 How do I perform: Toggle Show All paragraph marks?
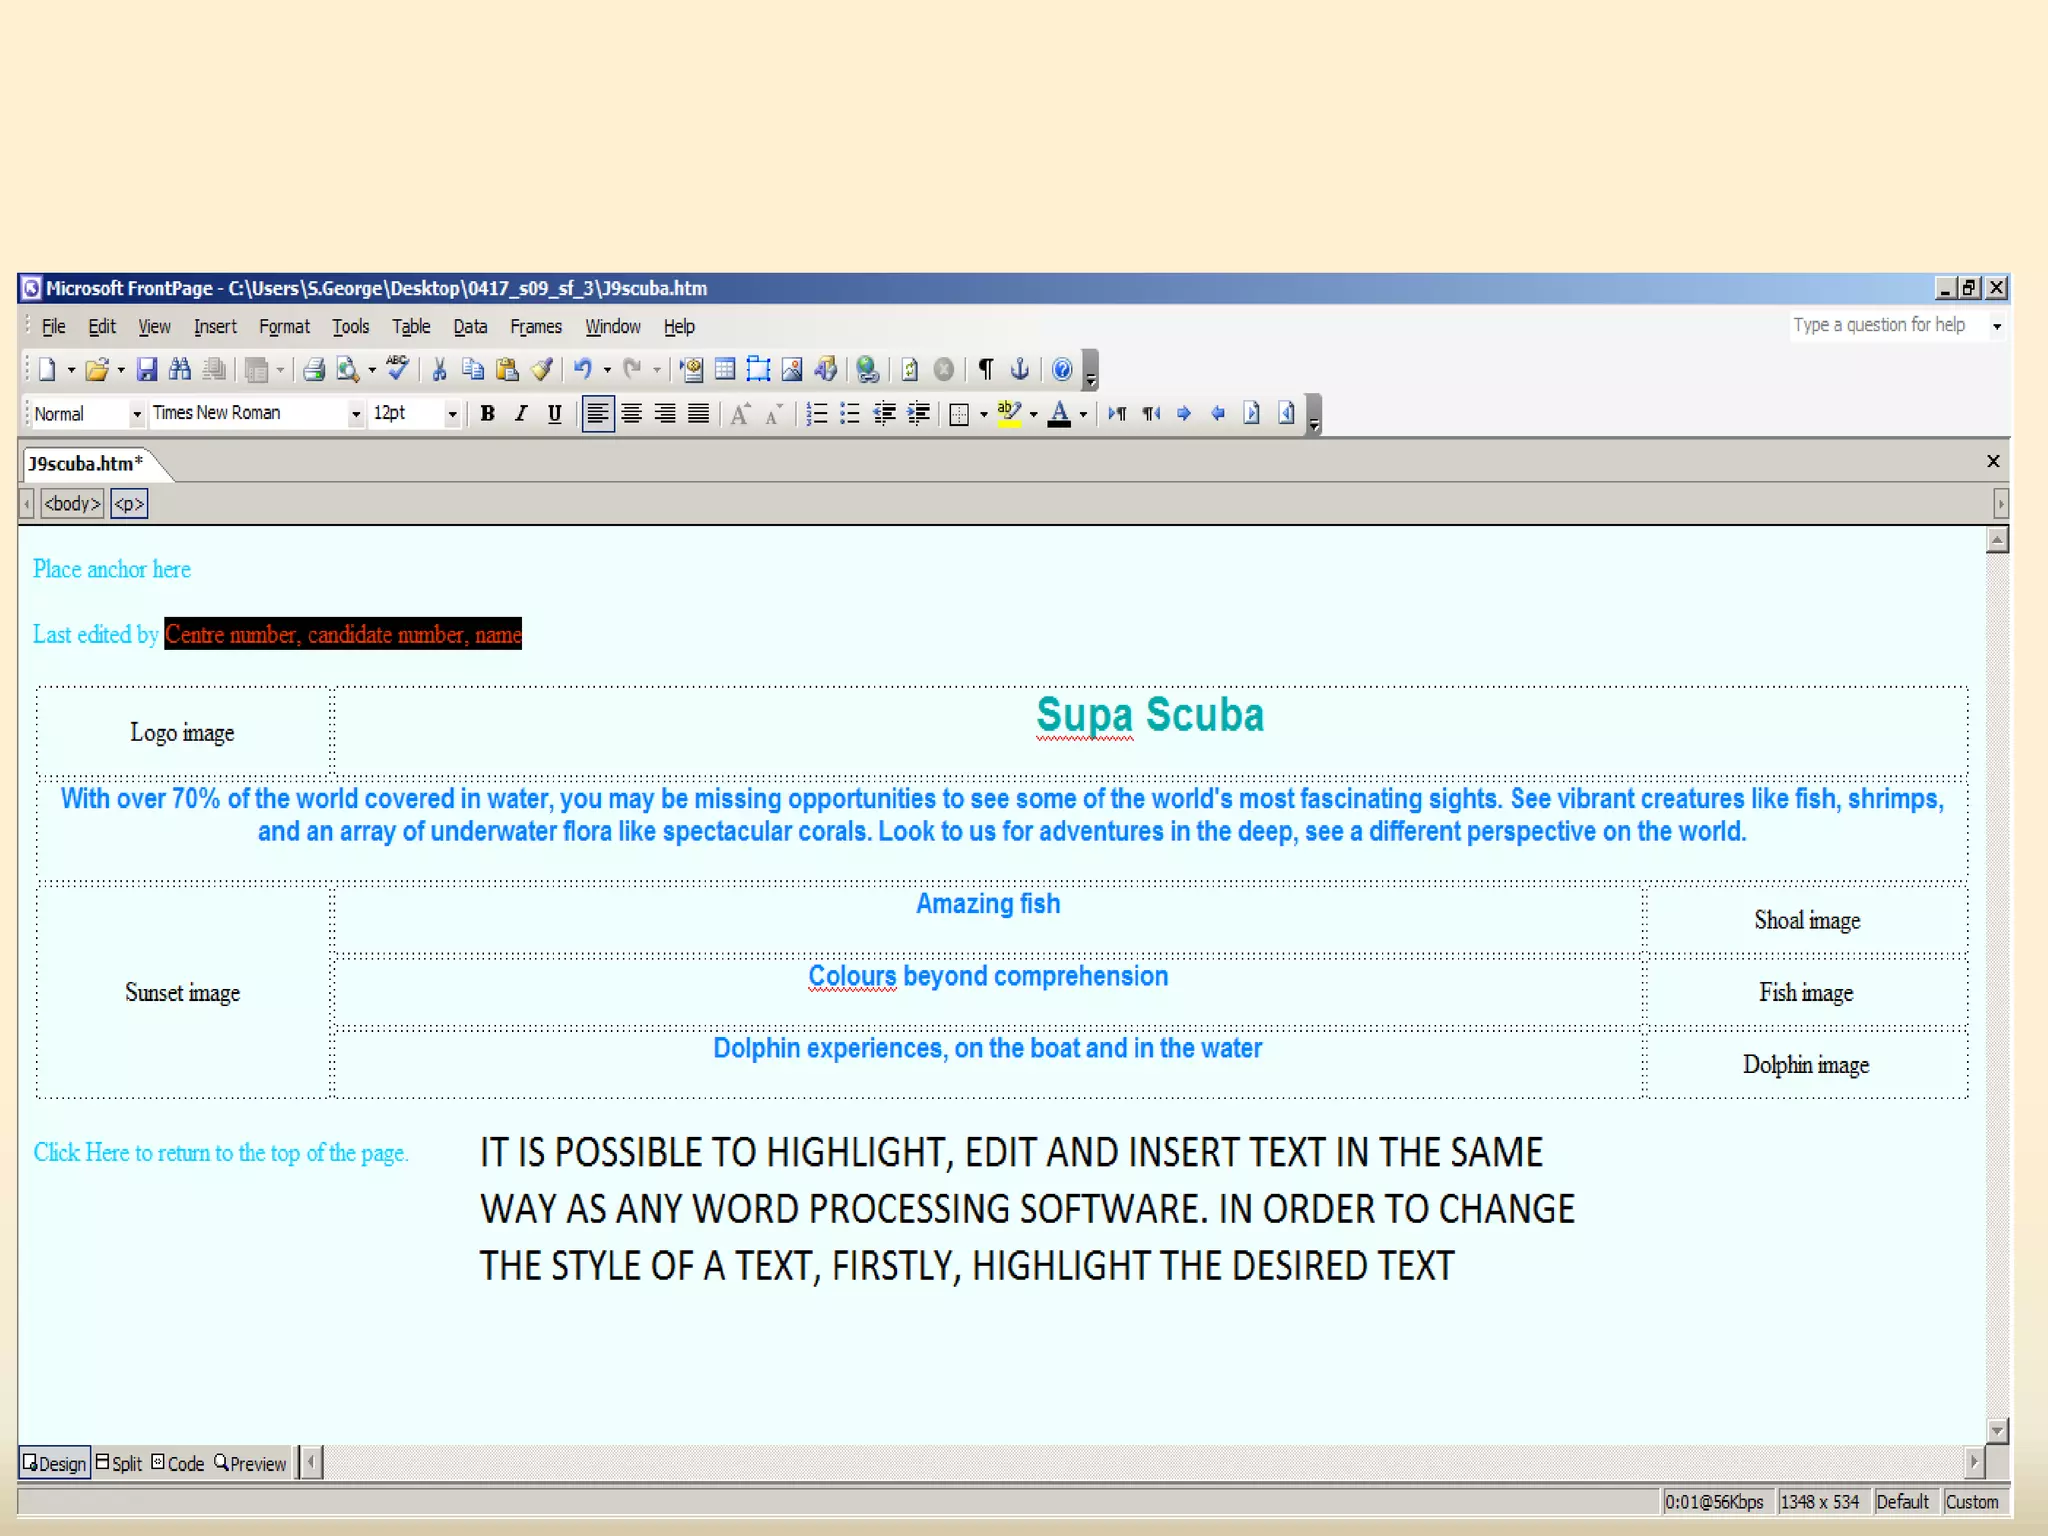986,370
